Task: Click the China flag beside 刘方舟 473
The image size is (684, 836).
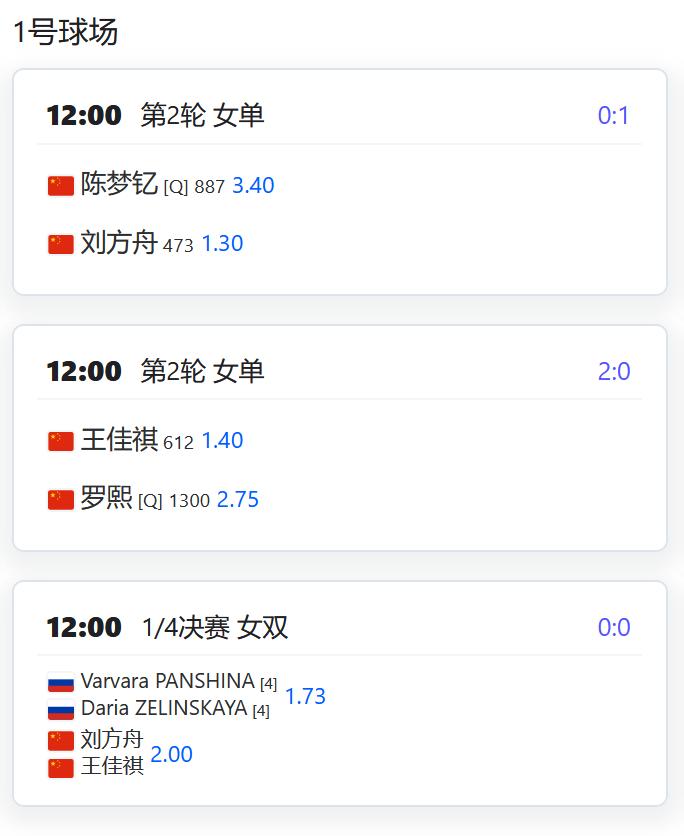Action: pos(61,244)
